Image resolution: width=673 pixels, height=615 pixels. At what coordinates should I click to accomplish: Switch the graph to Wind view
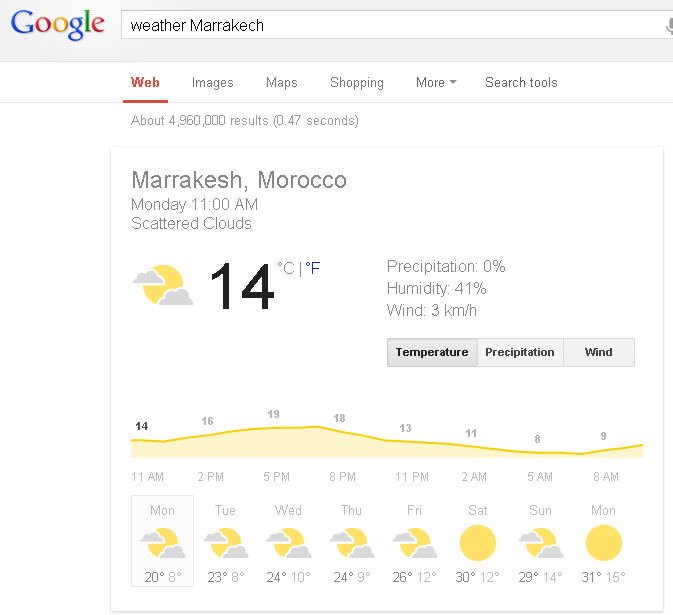[x=599, y=352]
